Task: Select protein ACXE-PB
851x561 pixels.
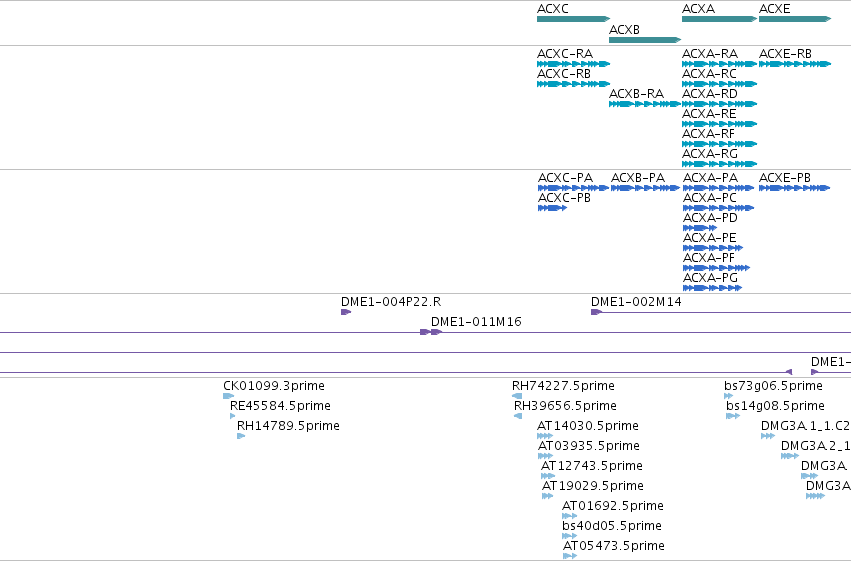Action: [795, 188]
